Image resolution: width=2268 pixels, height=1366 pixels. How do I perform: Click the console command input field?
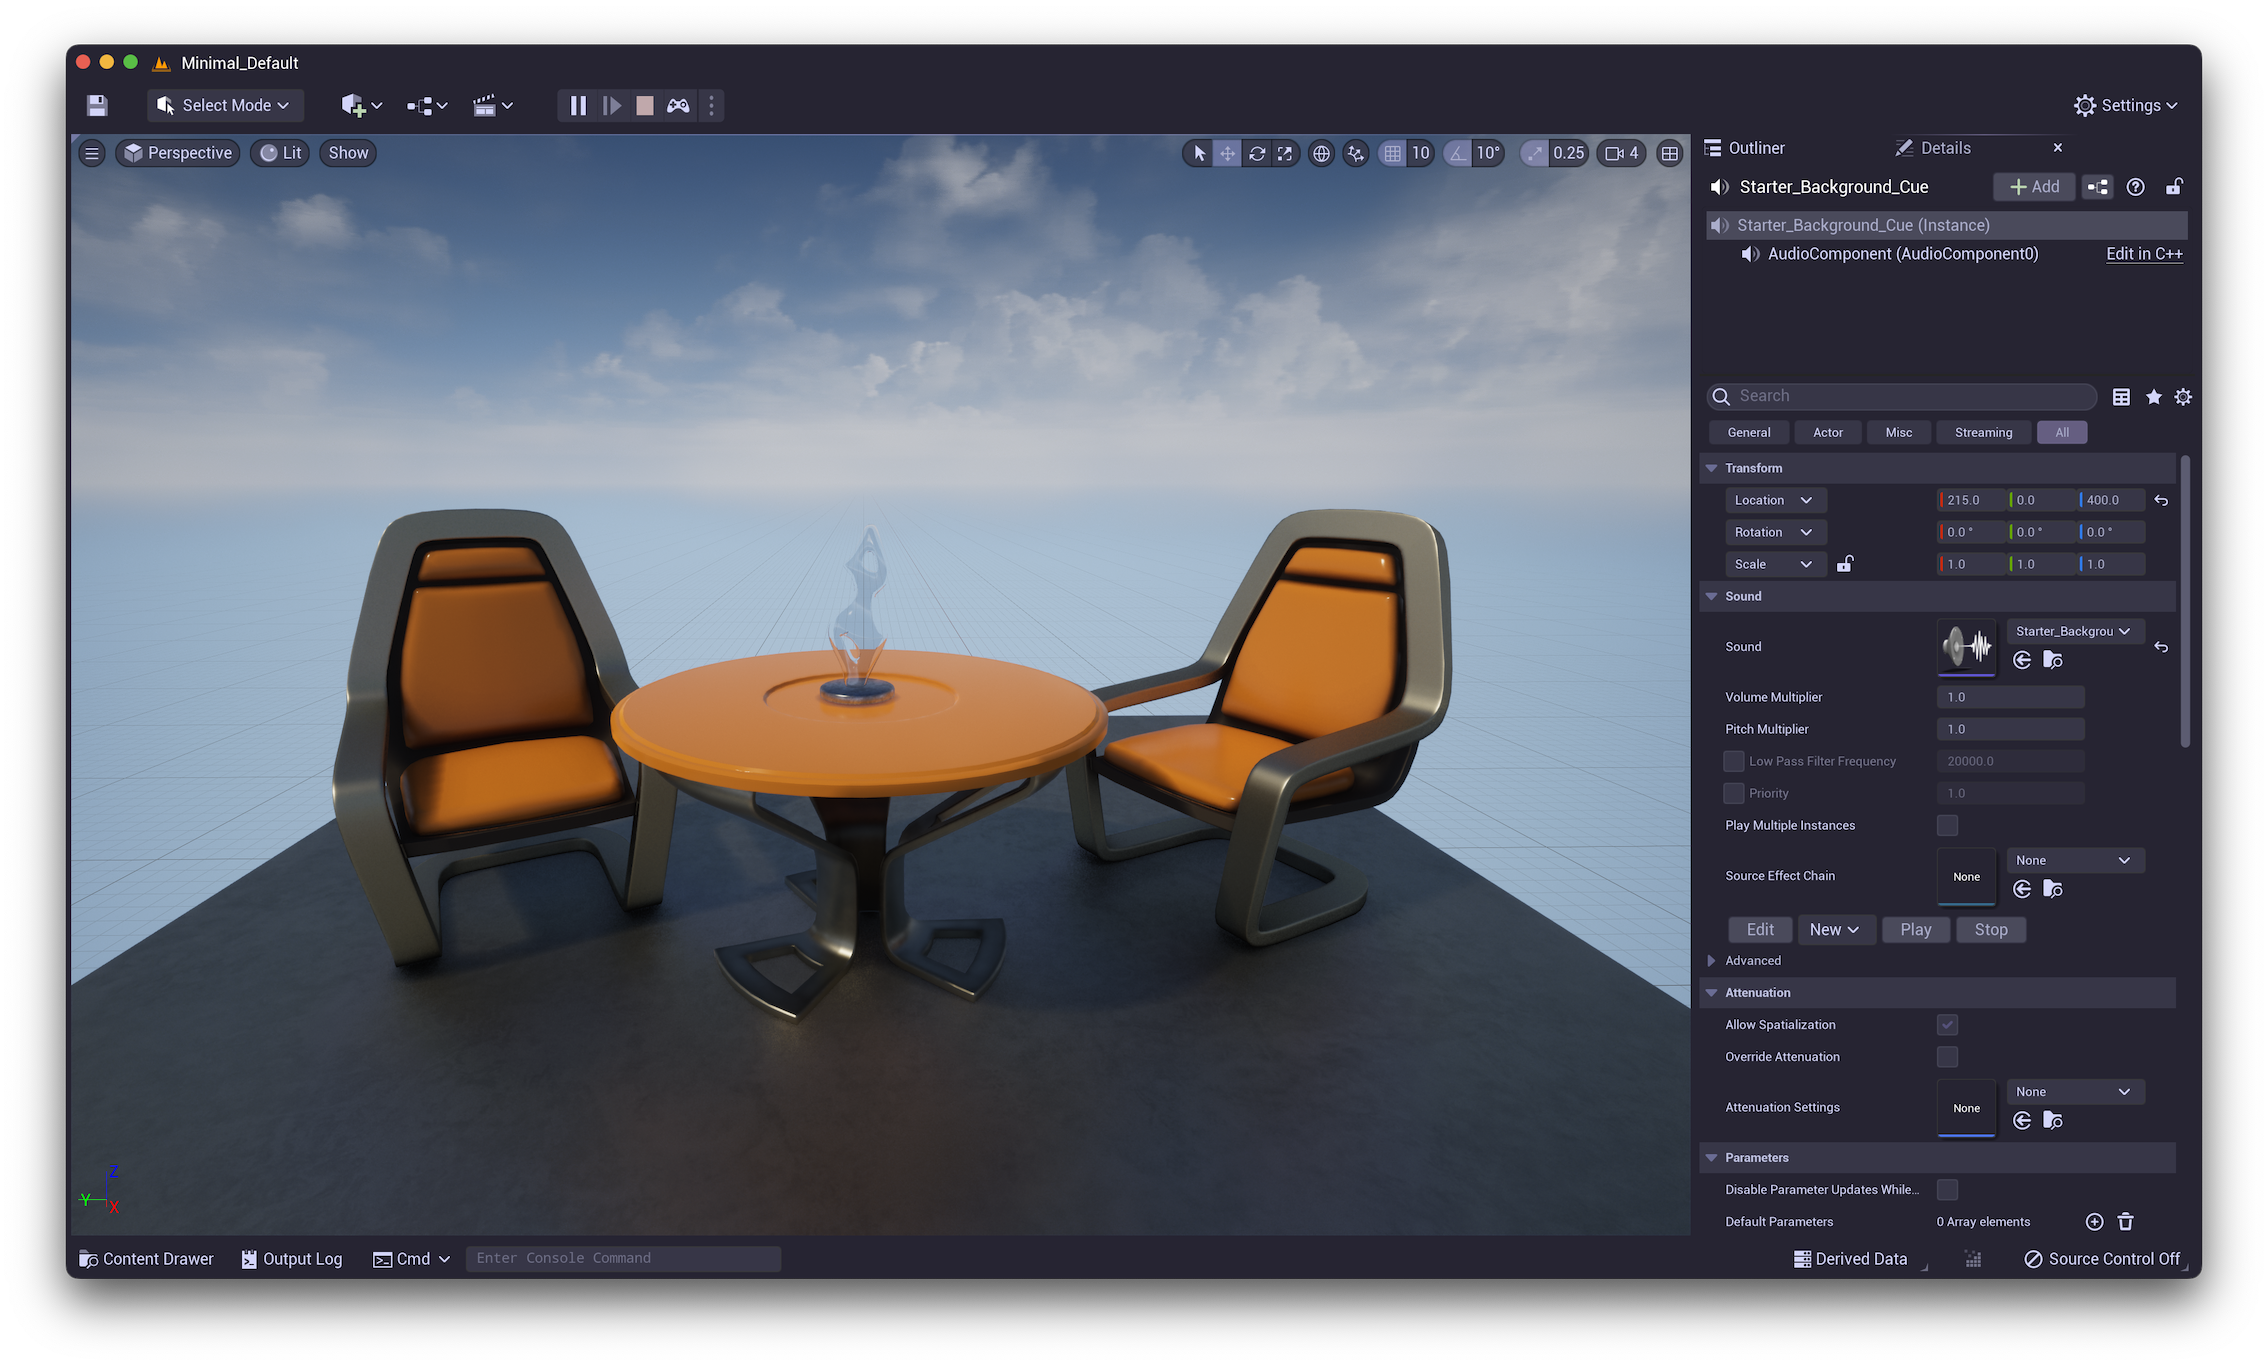coord(623,1258)
